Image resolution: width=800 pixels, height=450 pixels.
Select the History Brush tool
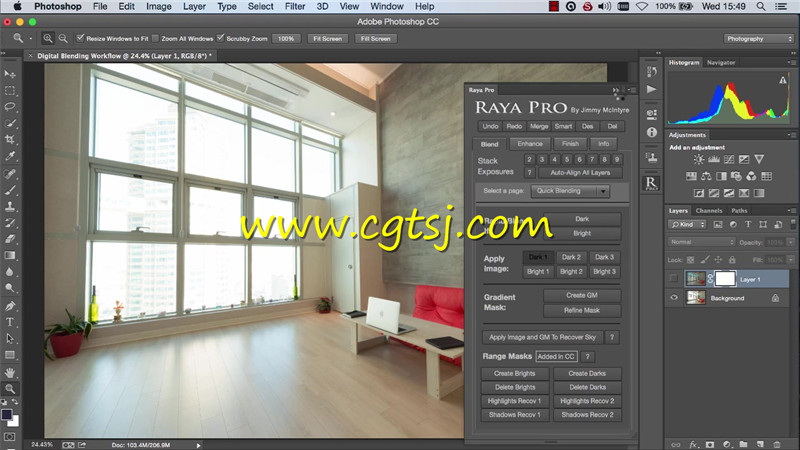10,223
